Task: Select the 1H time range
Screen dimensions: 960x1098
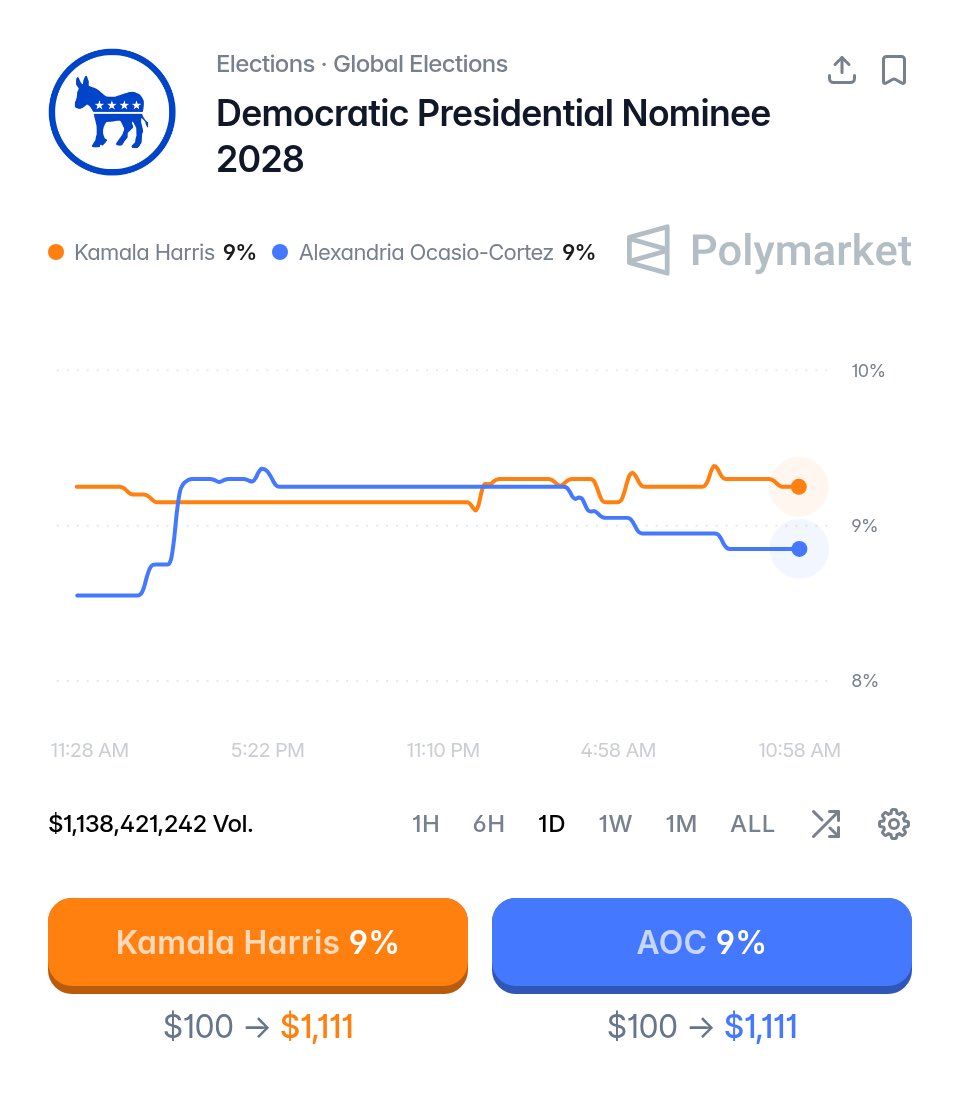Action: click(425, 824)
